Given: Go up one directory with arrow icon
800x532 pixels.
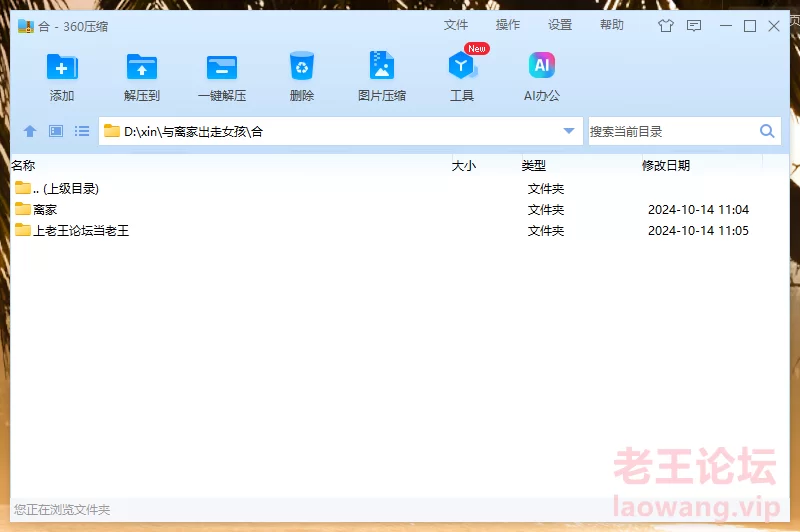Looking at the screenshot, I should pos(30,131).
